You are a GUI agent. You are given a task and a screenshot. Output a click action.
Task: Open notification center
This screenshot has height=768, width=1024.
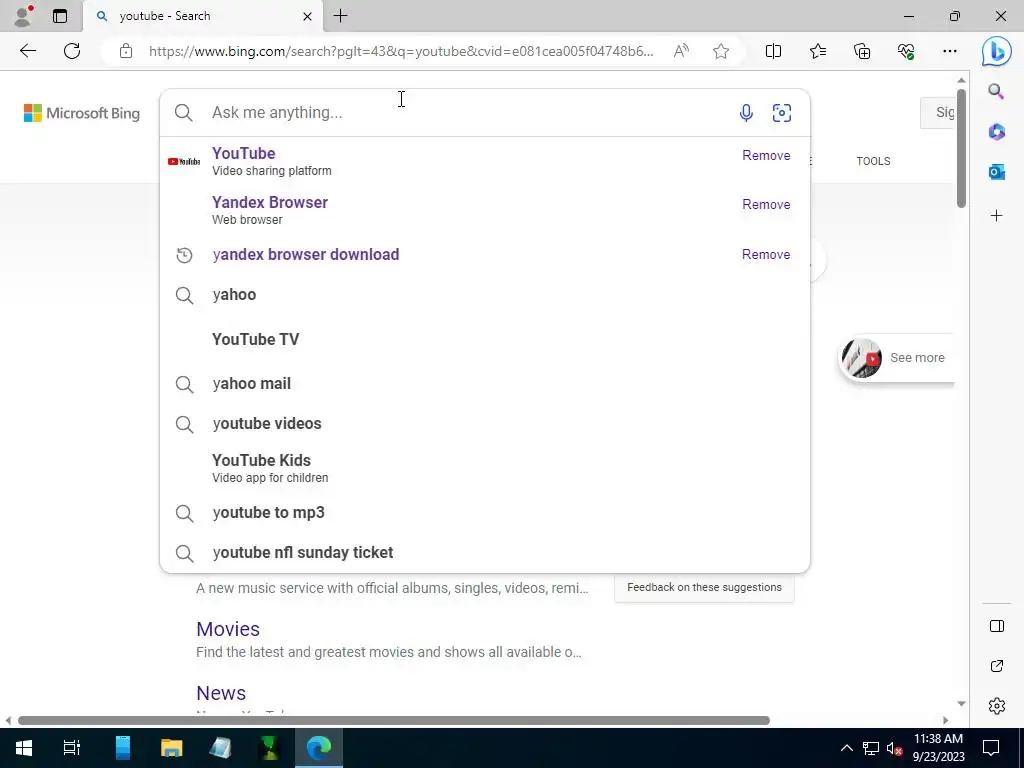click(x=991, y=748)
